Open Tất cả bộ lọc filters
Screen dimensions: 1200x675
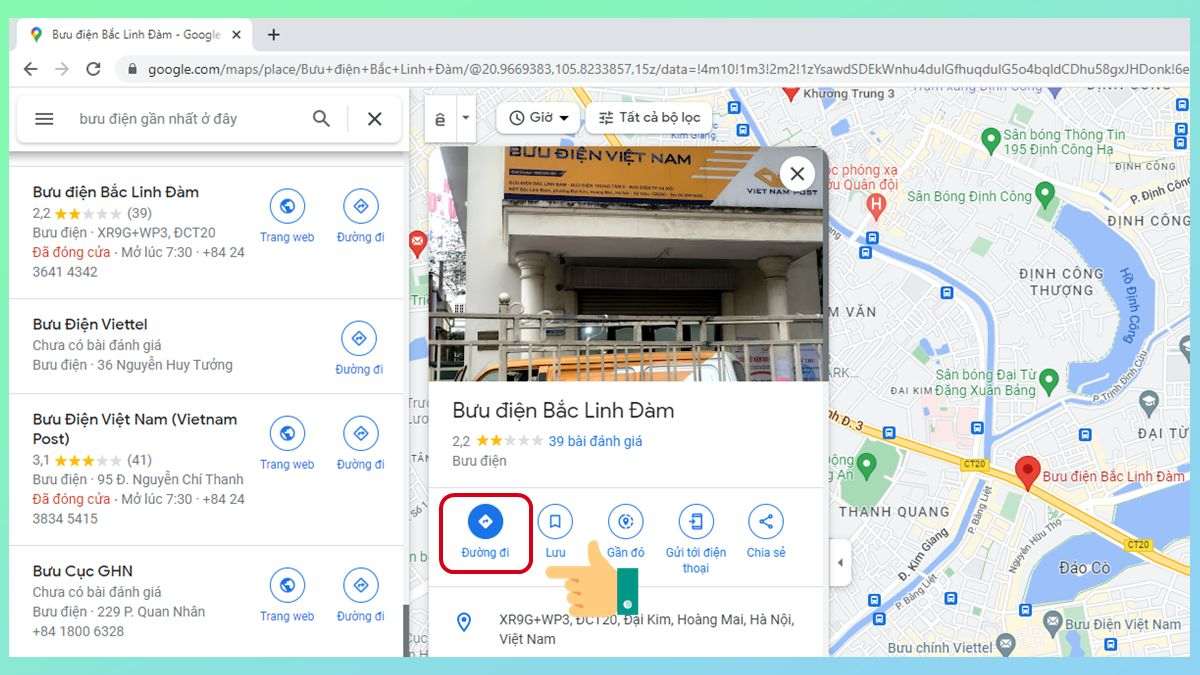click(649, 118)
